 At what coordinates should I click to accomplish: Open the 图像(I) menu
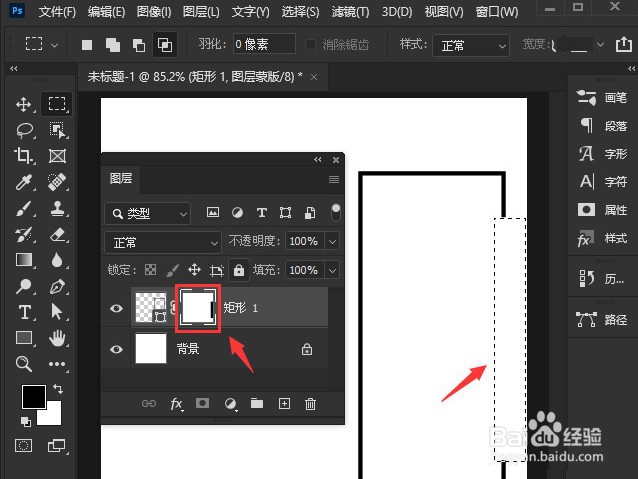click(154, 11)
